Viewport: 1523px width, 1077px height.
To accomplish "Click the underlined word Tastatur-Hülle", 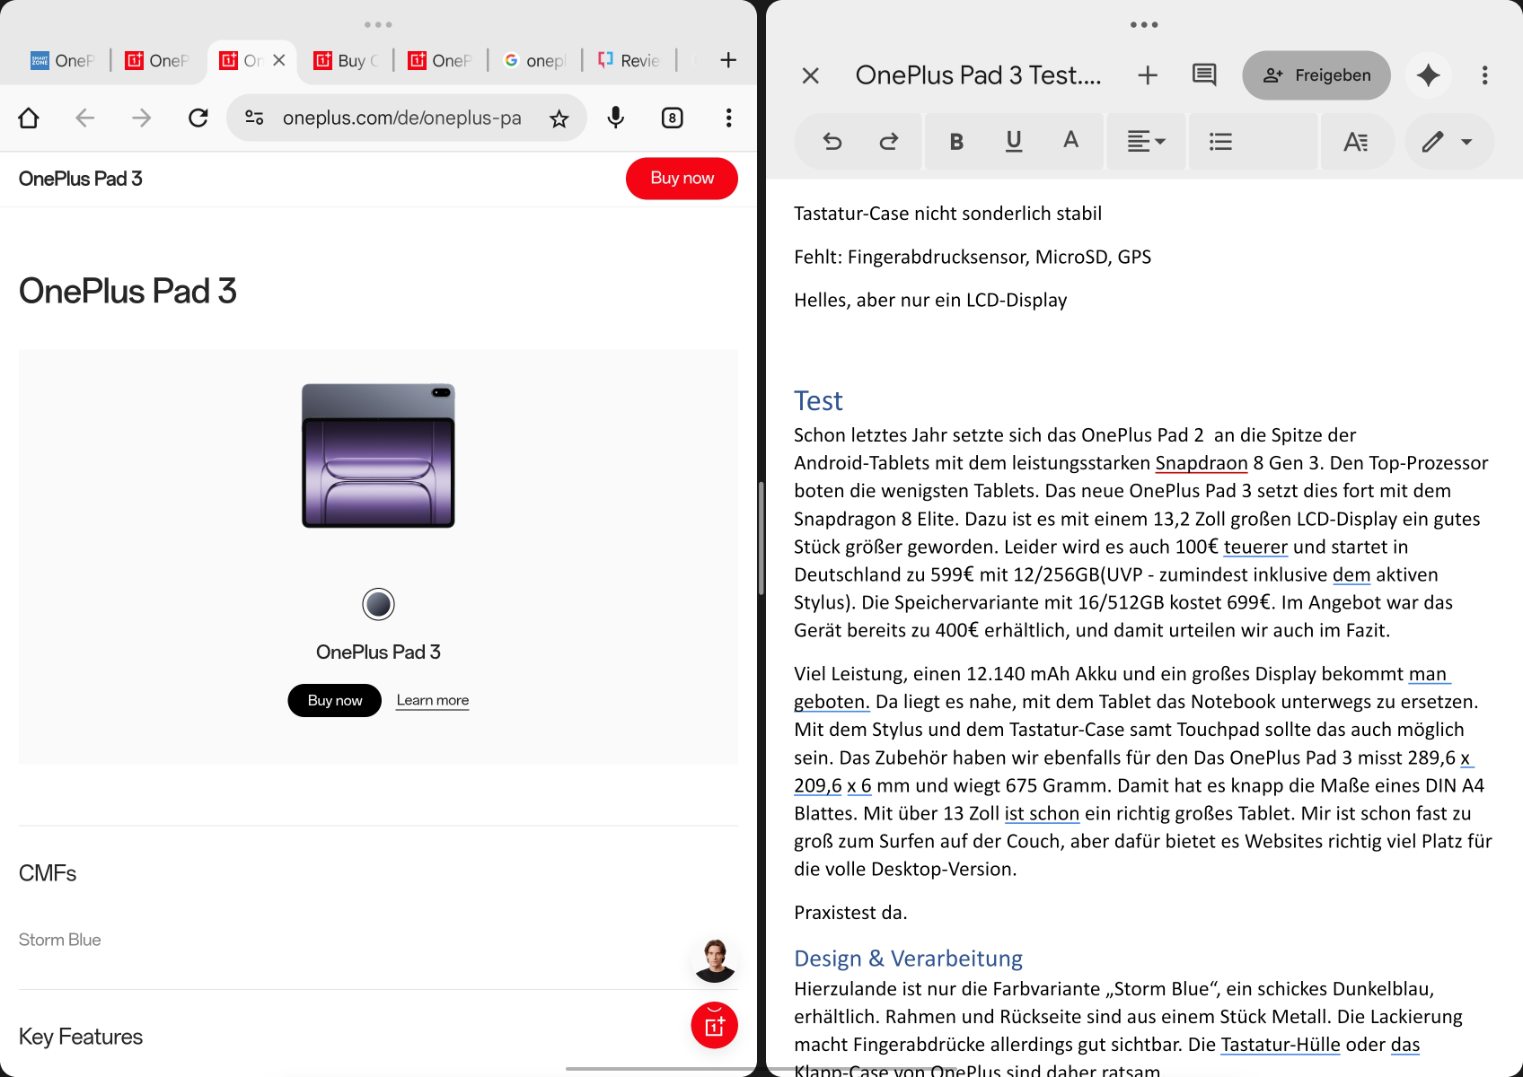I will [1280, 1045].
